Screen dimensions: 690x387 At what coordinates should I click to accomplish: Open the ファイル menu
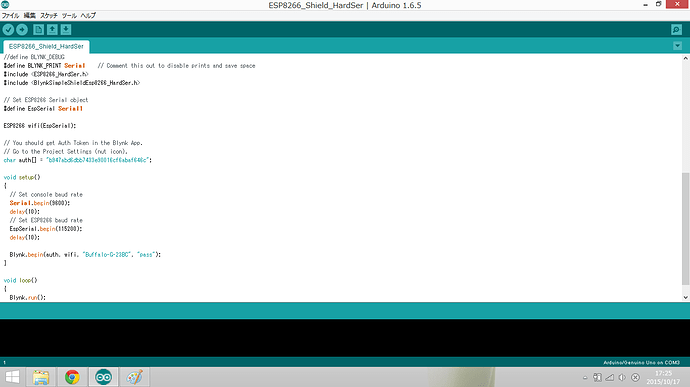10,15
